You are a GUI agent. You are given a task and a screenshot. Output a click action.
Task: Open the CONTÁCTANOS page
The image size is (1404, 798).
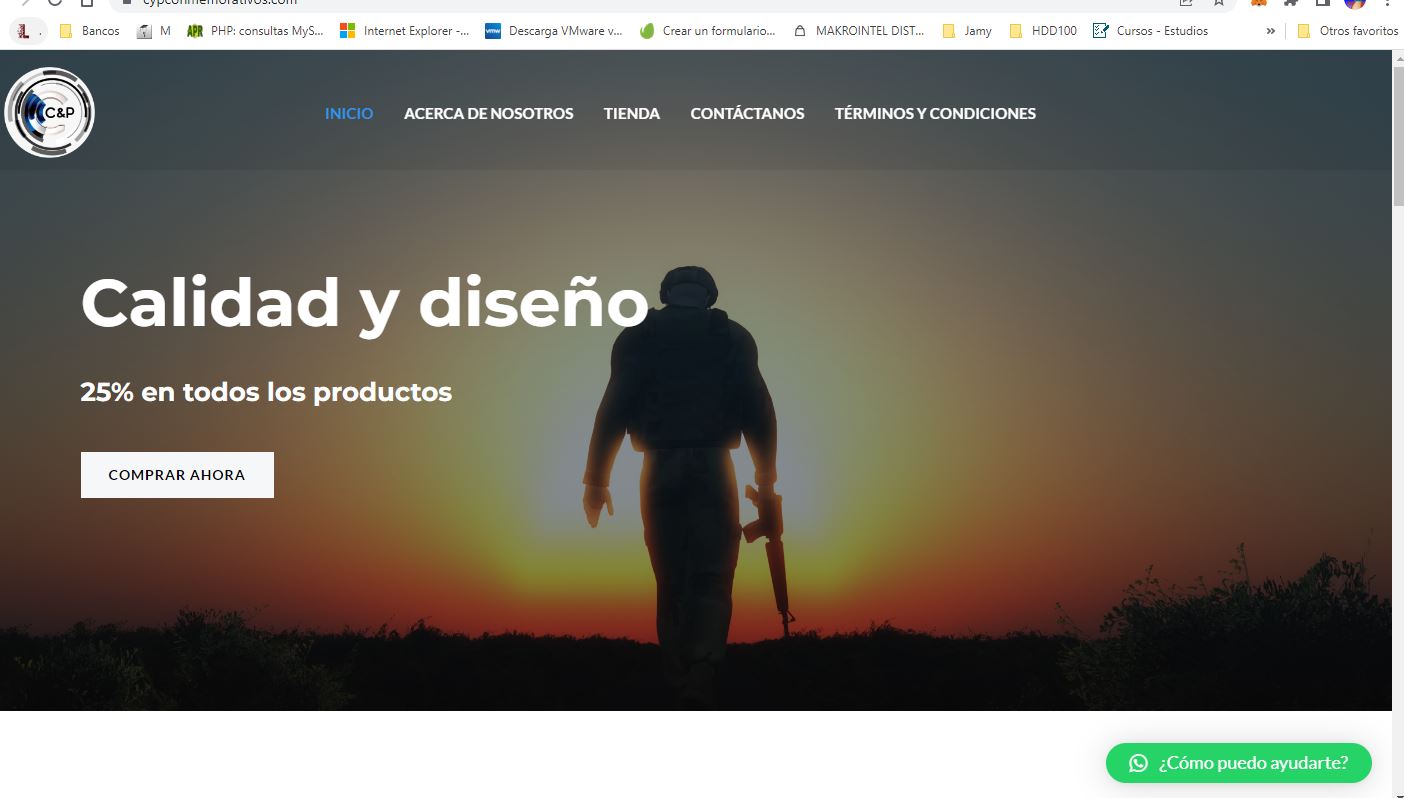[x=747, y=114]
